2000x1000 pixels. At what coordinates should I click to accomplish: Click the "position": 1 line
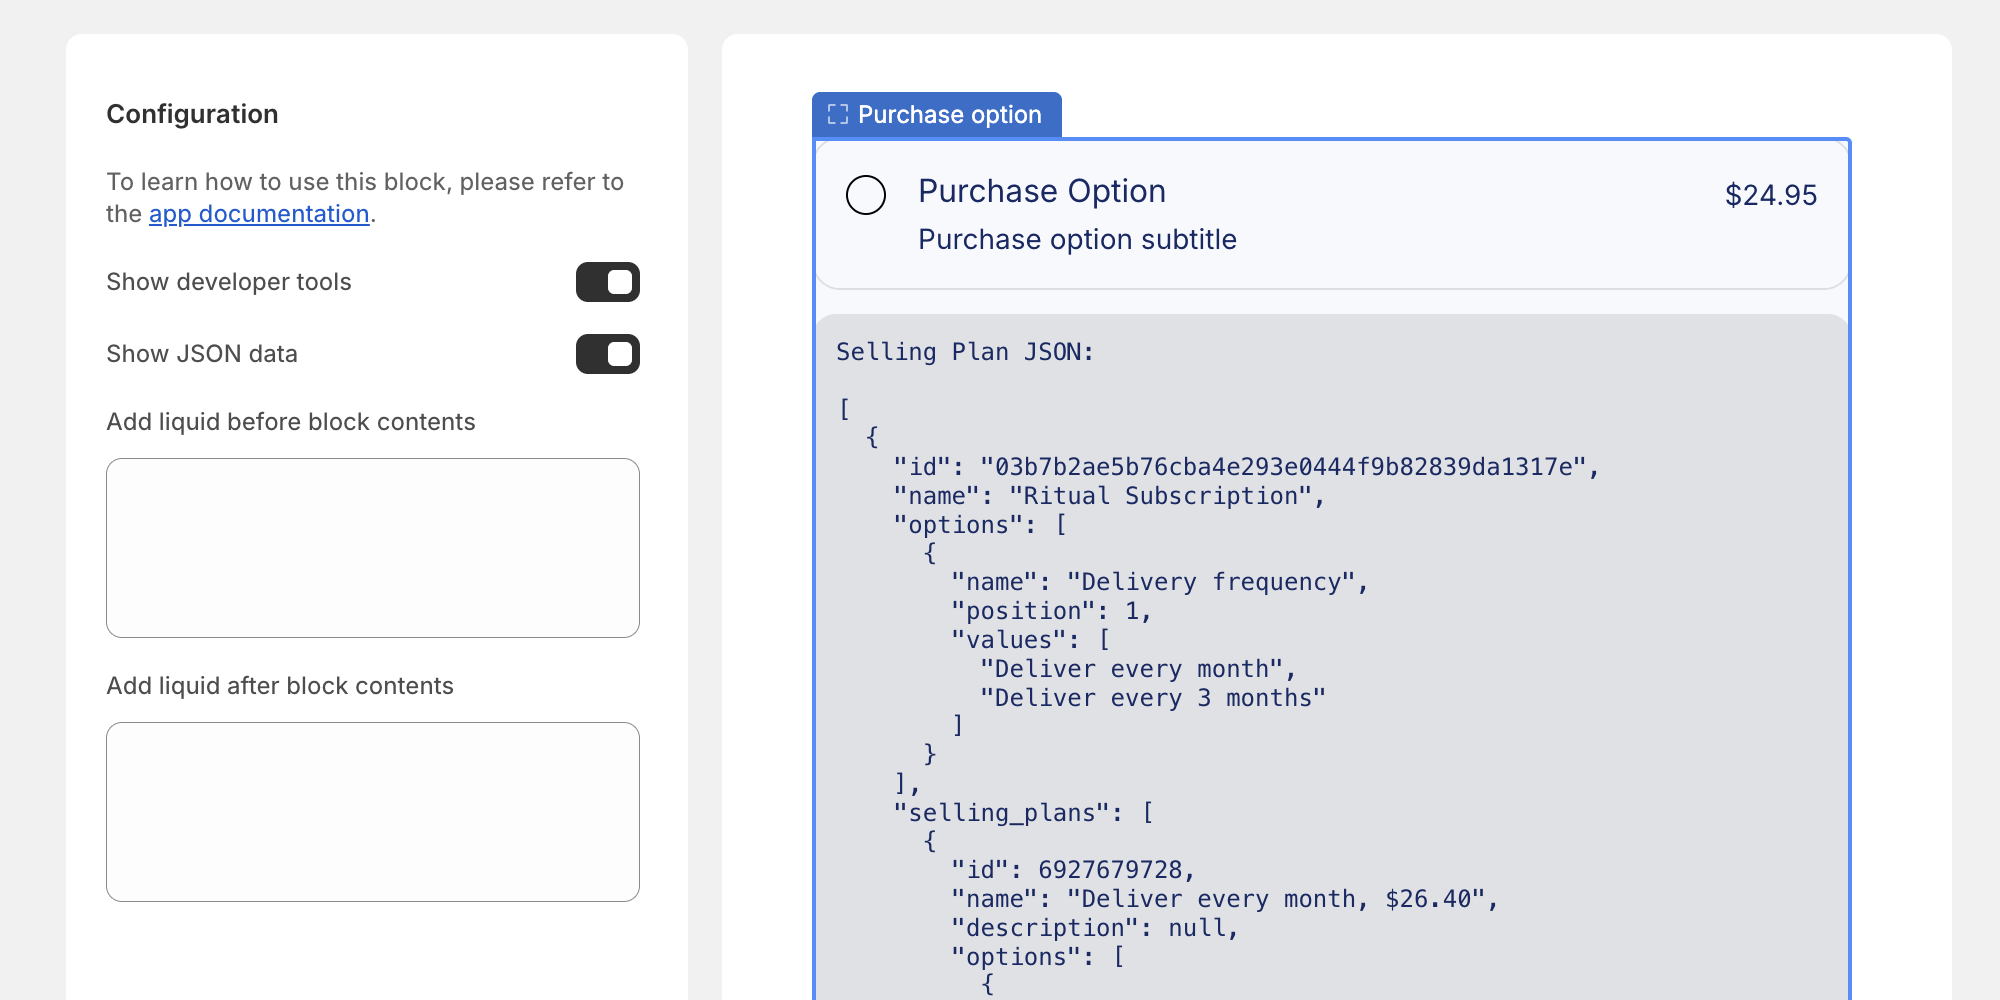pyautogui.click(x=1052, y=611)
